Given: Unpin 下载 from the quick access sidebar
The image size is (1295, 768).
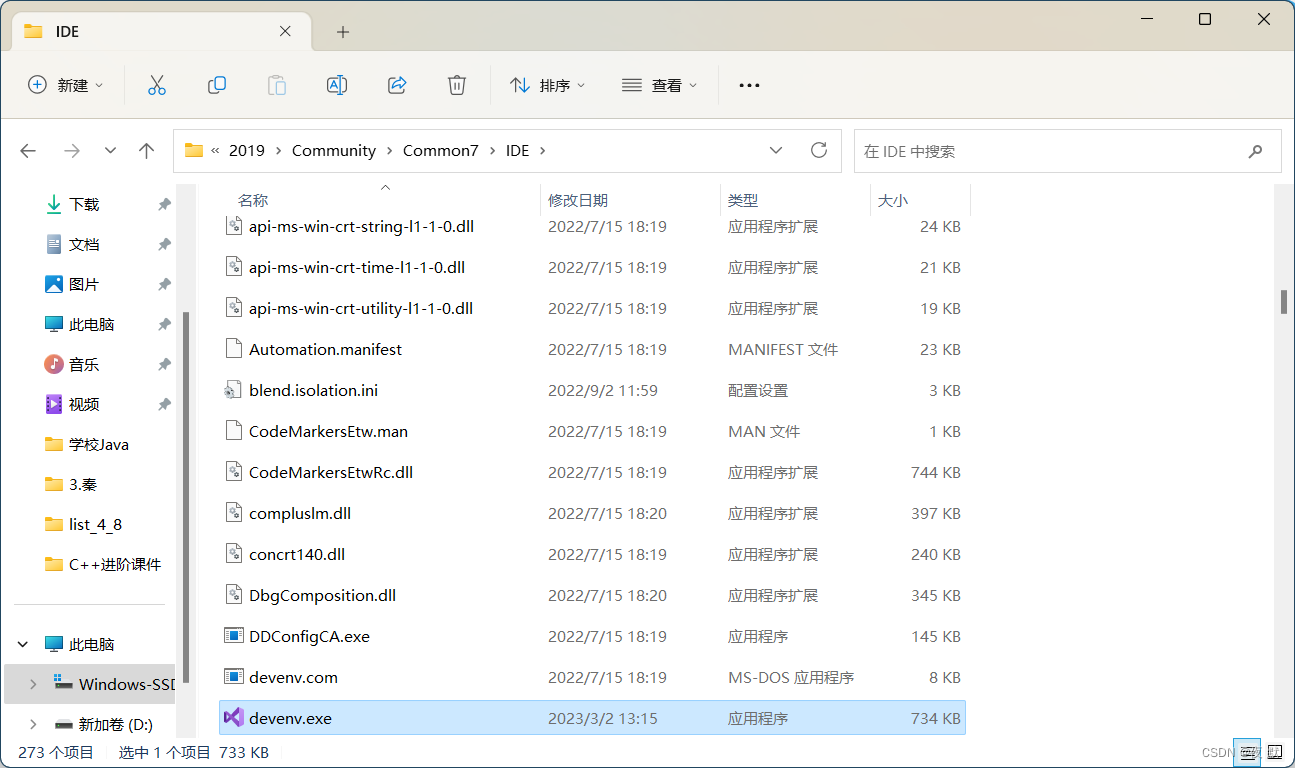Looking at the screenshot, I should tap(160, 204).
